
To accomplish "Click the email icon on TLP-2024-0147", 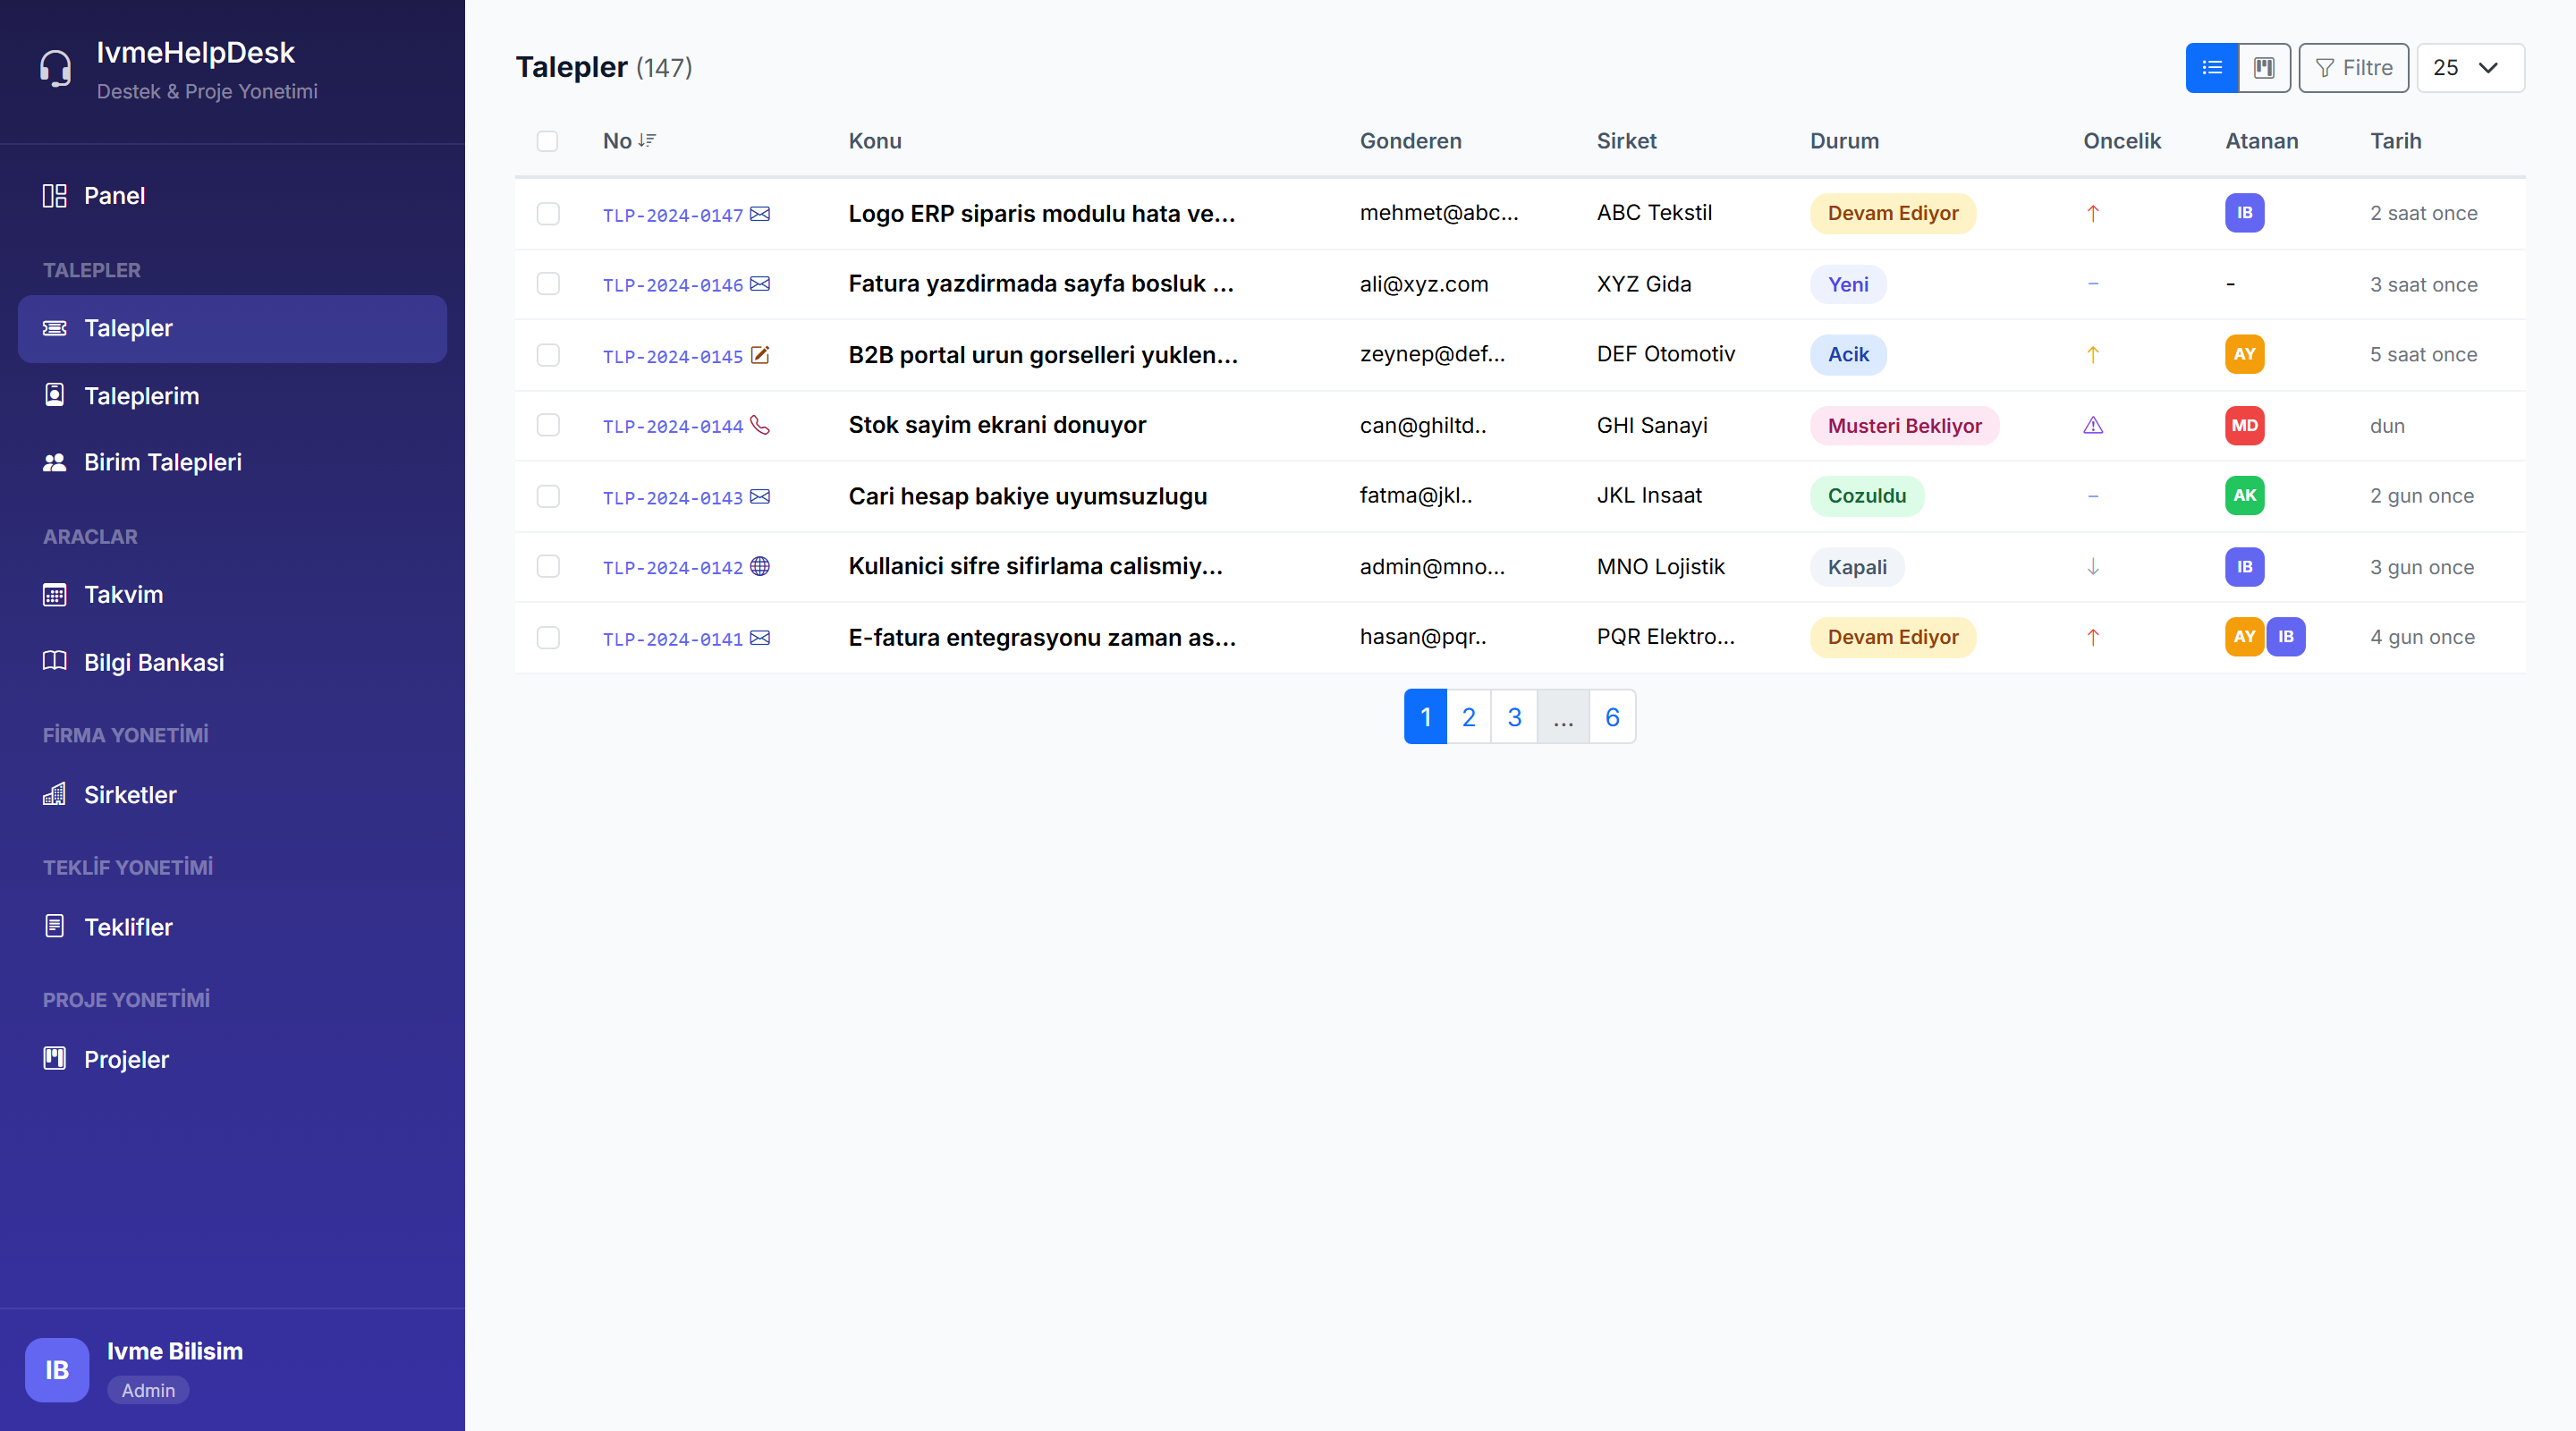I will coord(760,214).
